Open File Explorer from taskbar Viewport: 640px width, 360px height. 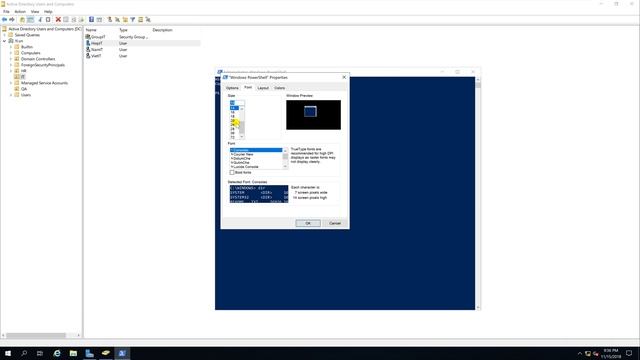73,353
